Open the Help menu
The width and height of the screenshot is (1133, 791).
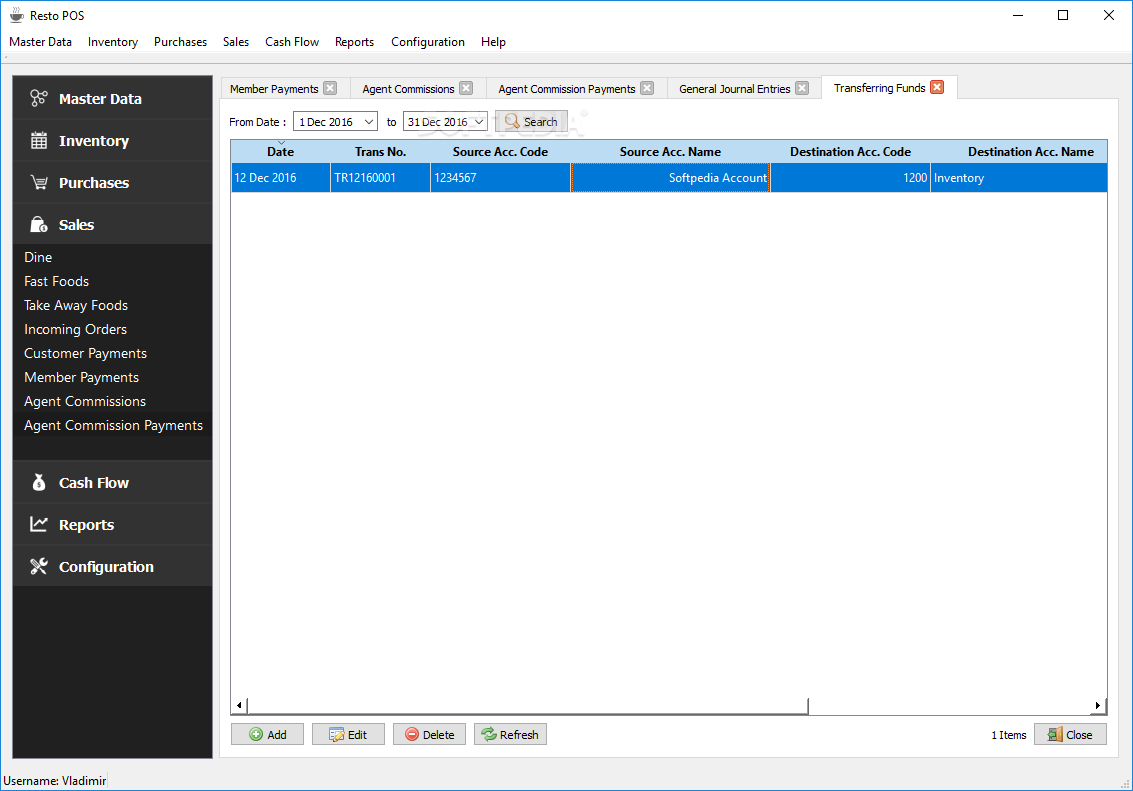(493, 42)
